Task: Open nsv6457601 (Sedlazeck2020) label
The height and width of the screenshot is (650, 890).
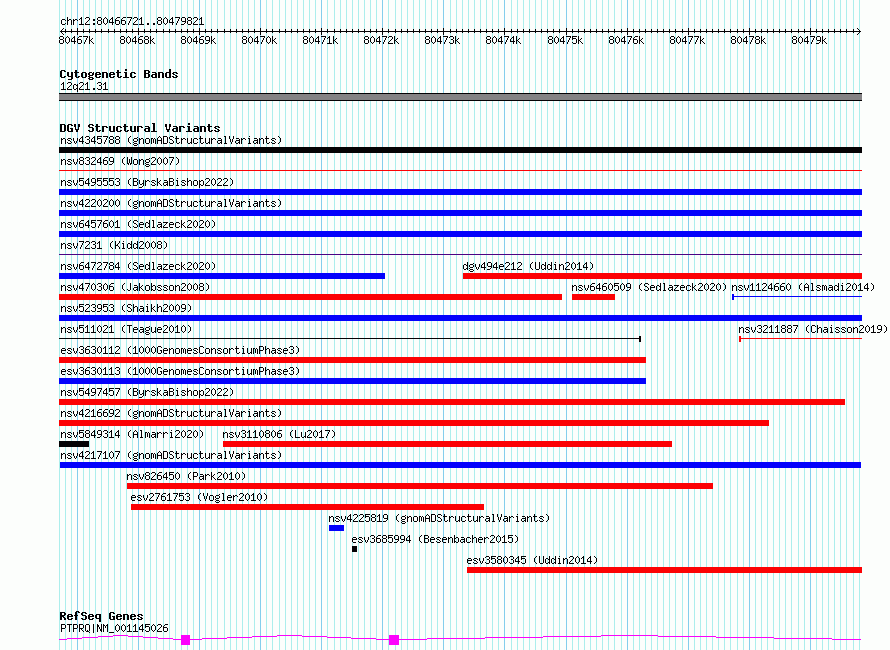Action: click(138, 224)
